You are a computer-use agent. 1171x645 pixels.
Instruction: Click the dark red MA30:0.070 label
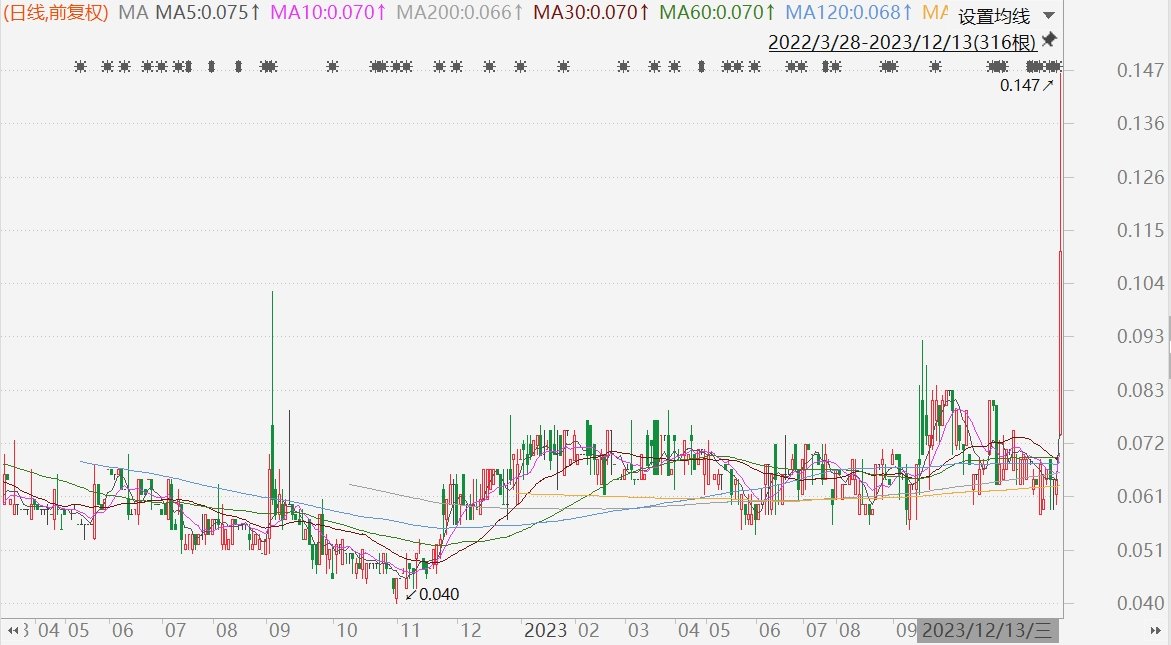click(x=592, y=13)
